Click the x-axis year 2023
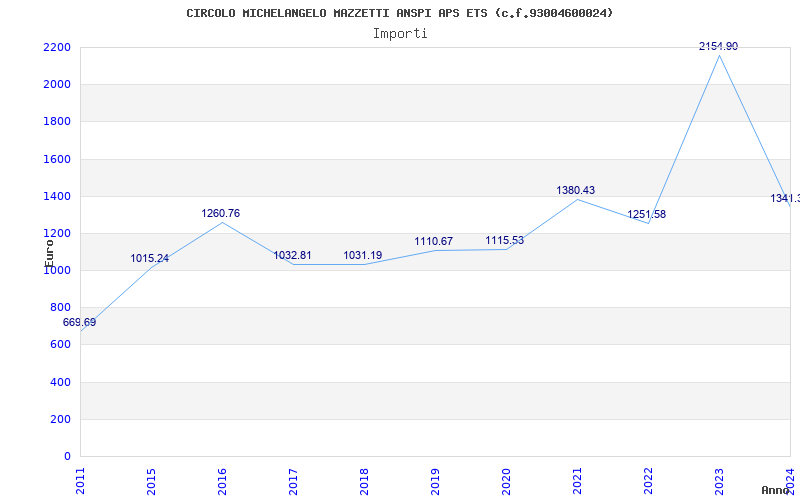800x500 pixels. coord(719,481)
